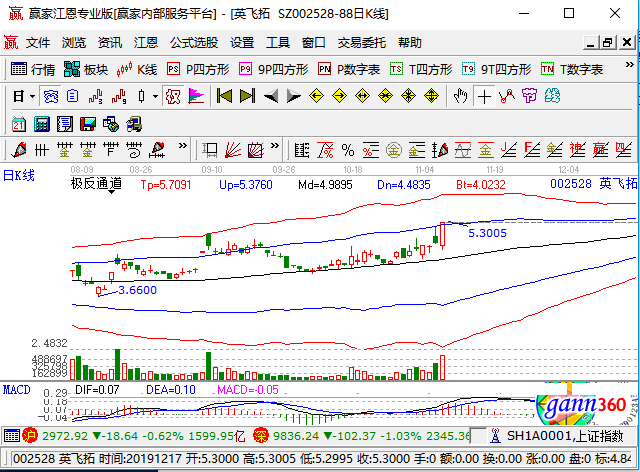640x472 pixels.
Task: Jump to the first bar
Action: point(224,96)
